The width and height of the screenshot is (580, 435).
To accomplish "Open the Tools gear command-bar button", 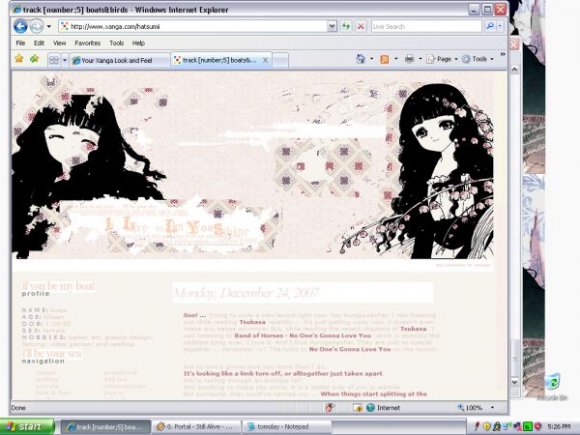I will coord(478,59).
